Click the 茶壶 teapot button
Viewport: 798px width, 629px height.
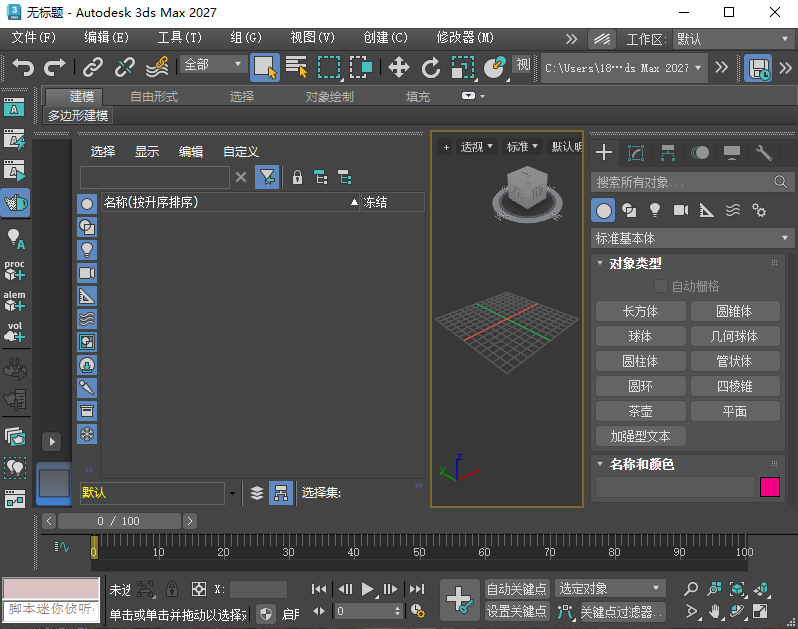tap(640, 411)
